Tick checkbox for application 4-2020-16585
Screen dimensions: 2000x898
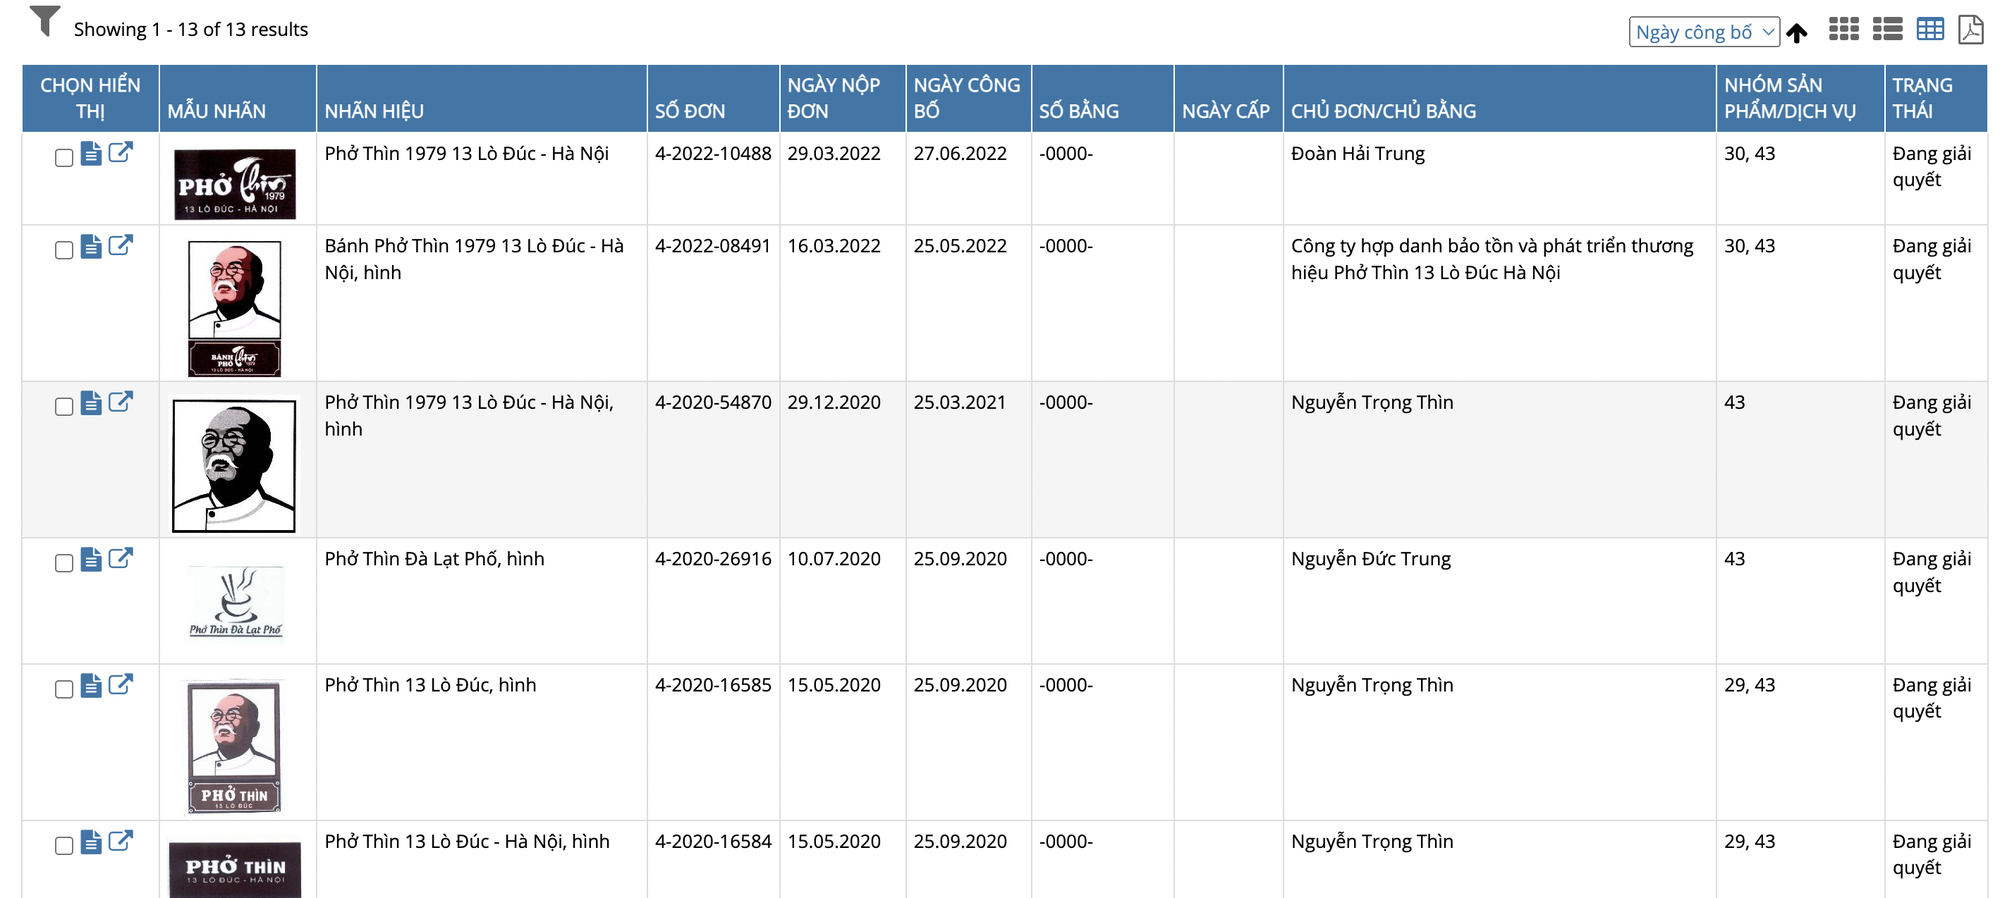click(x=64, y=689)
